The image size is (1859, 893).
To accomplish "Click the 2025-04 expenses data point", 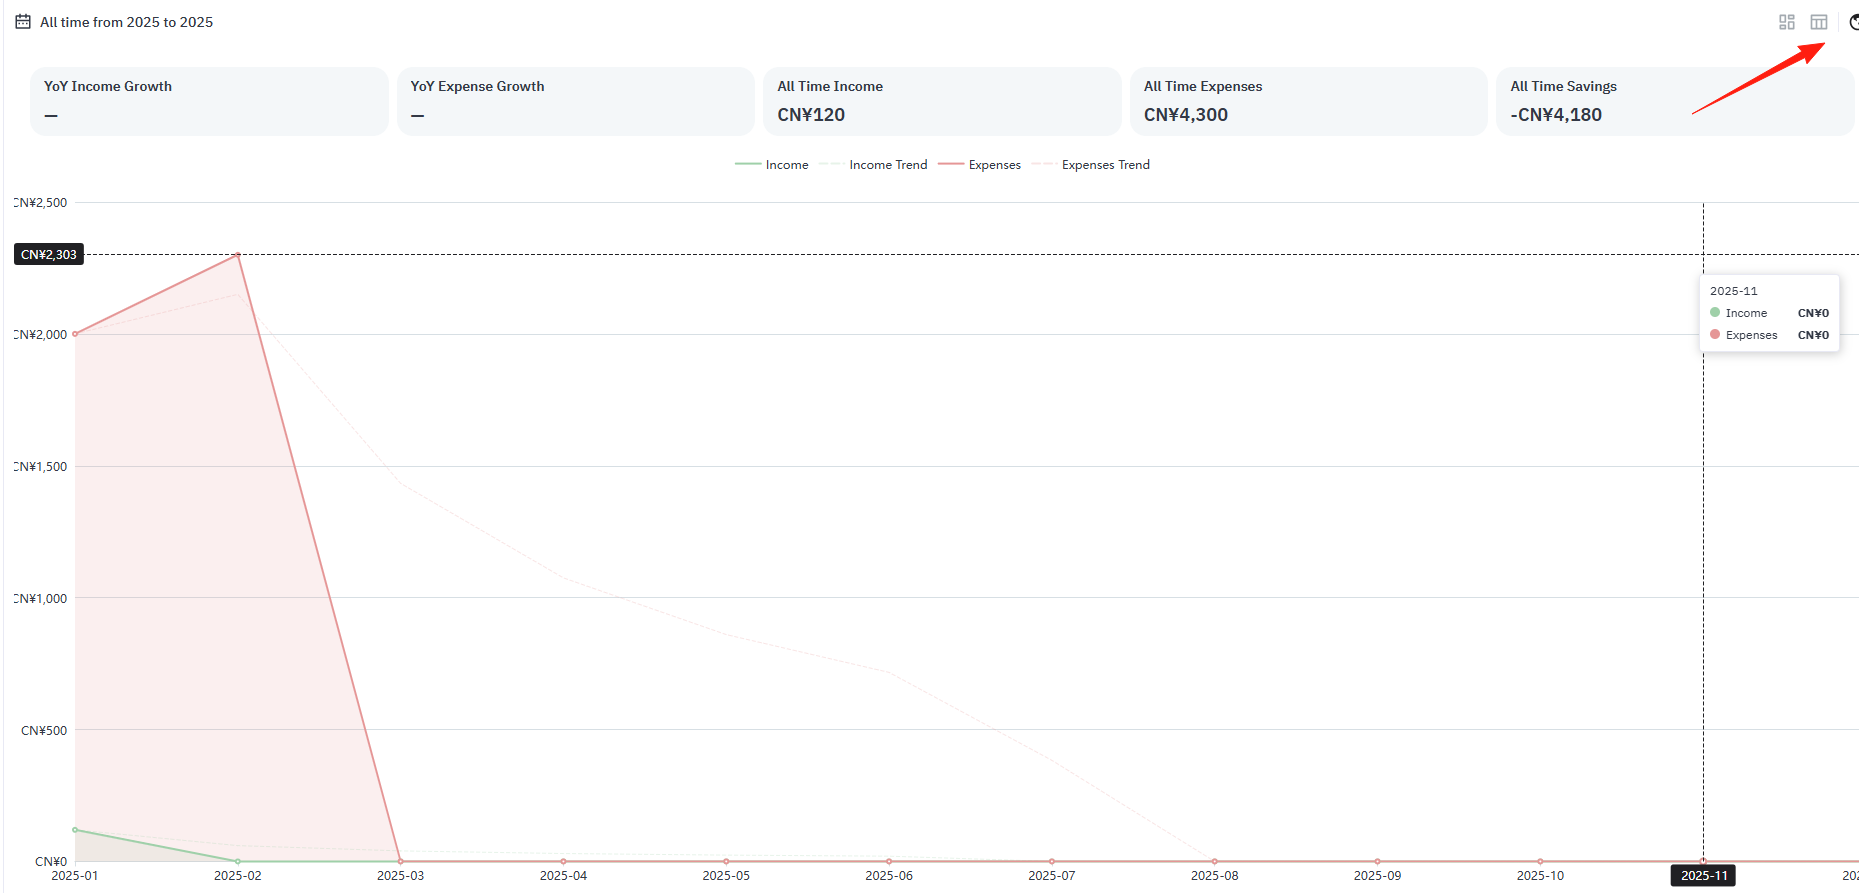I will [x=564, y=861].
